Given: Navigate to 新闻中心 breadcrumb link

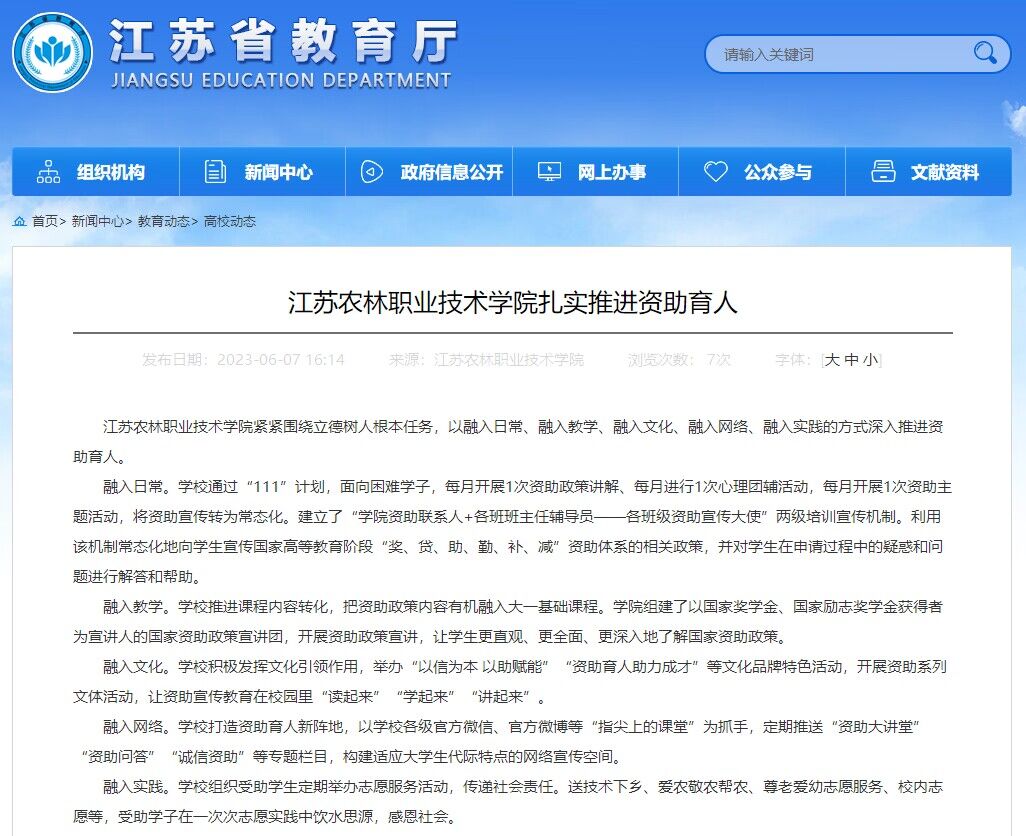Looking at the screenshot, I should tap(98, 221).
